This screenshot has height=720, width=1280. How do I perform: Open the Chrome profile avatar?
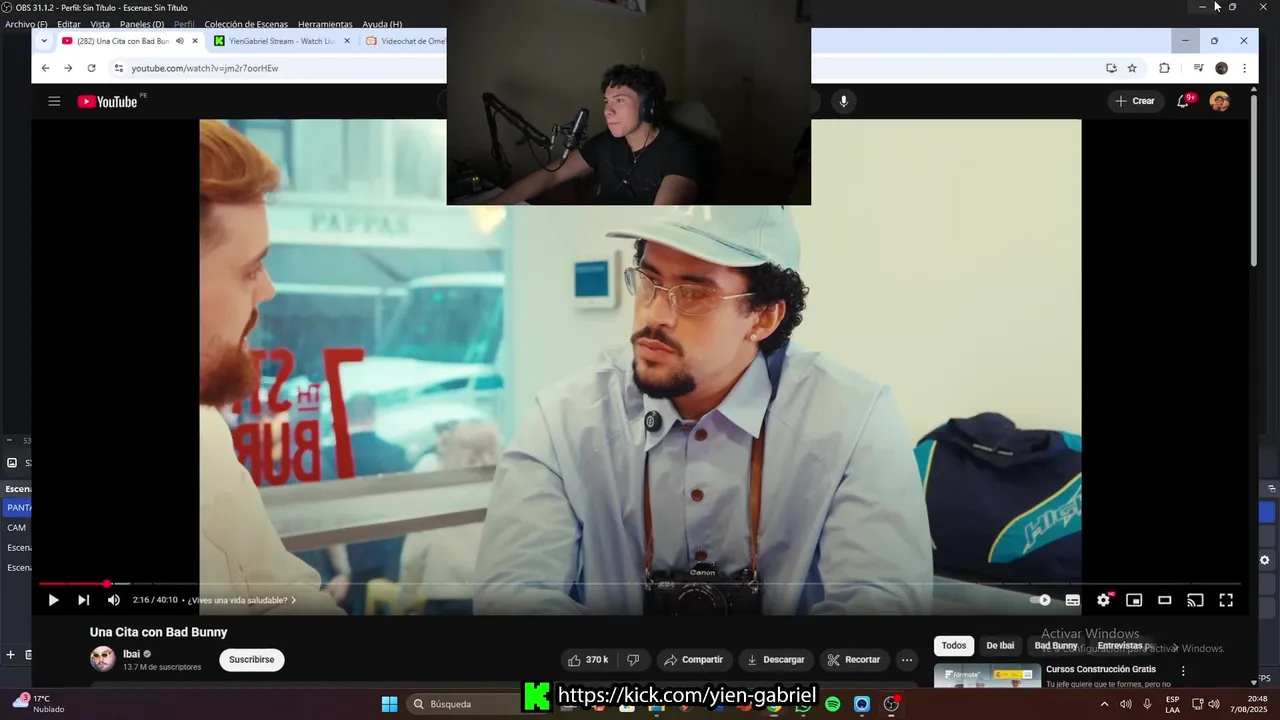pyautogui.click(x=1221, y=68)
